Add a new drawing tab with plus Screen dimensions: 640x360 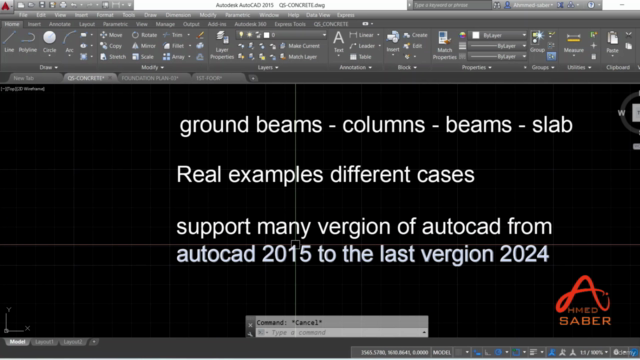pyautogui.click(x=253, y=78)
